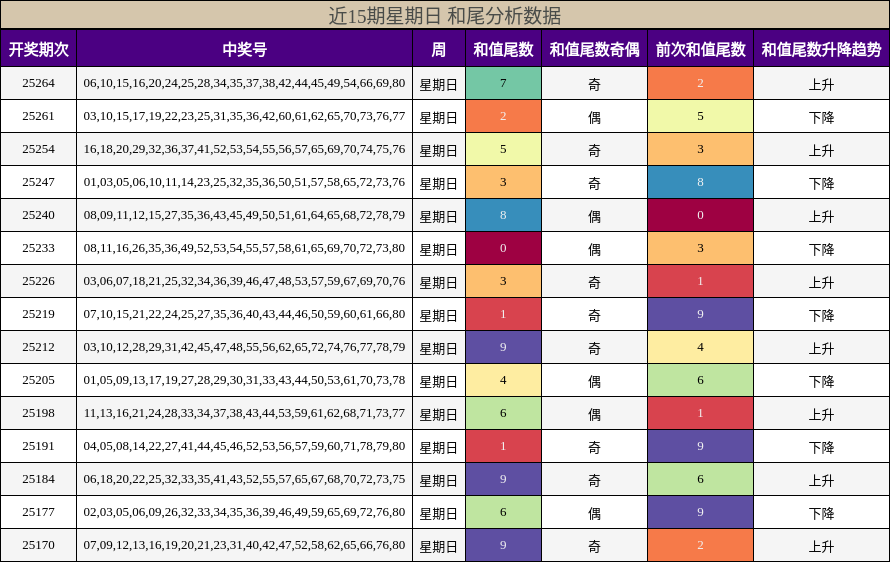
Task: Click the 星期日 cell for period 25184
Action: tap(438, 480)
